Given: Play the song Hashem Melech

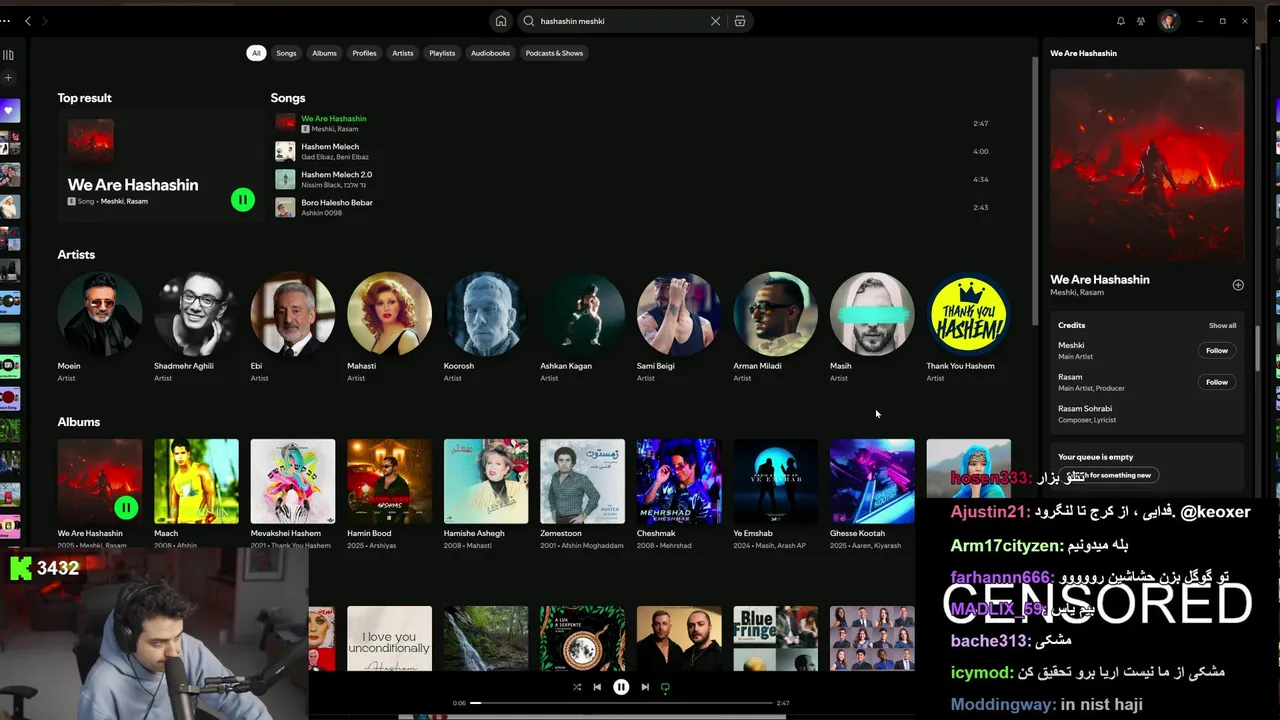Looking at the screenshot, I should [x=632, y=152].
